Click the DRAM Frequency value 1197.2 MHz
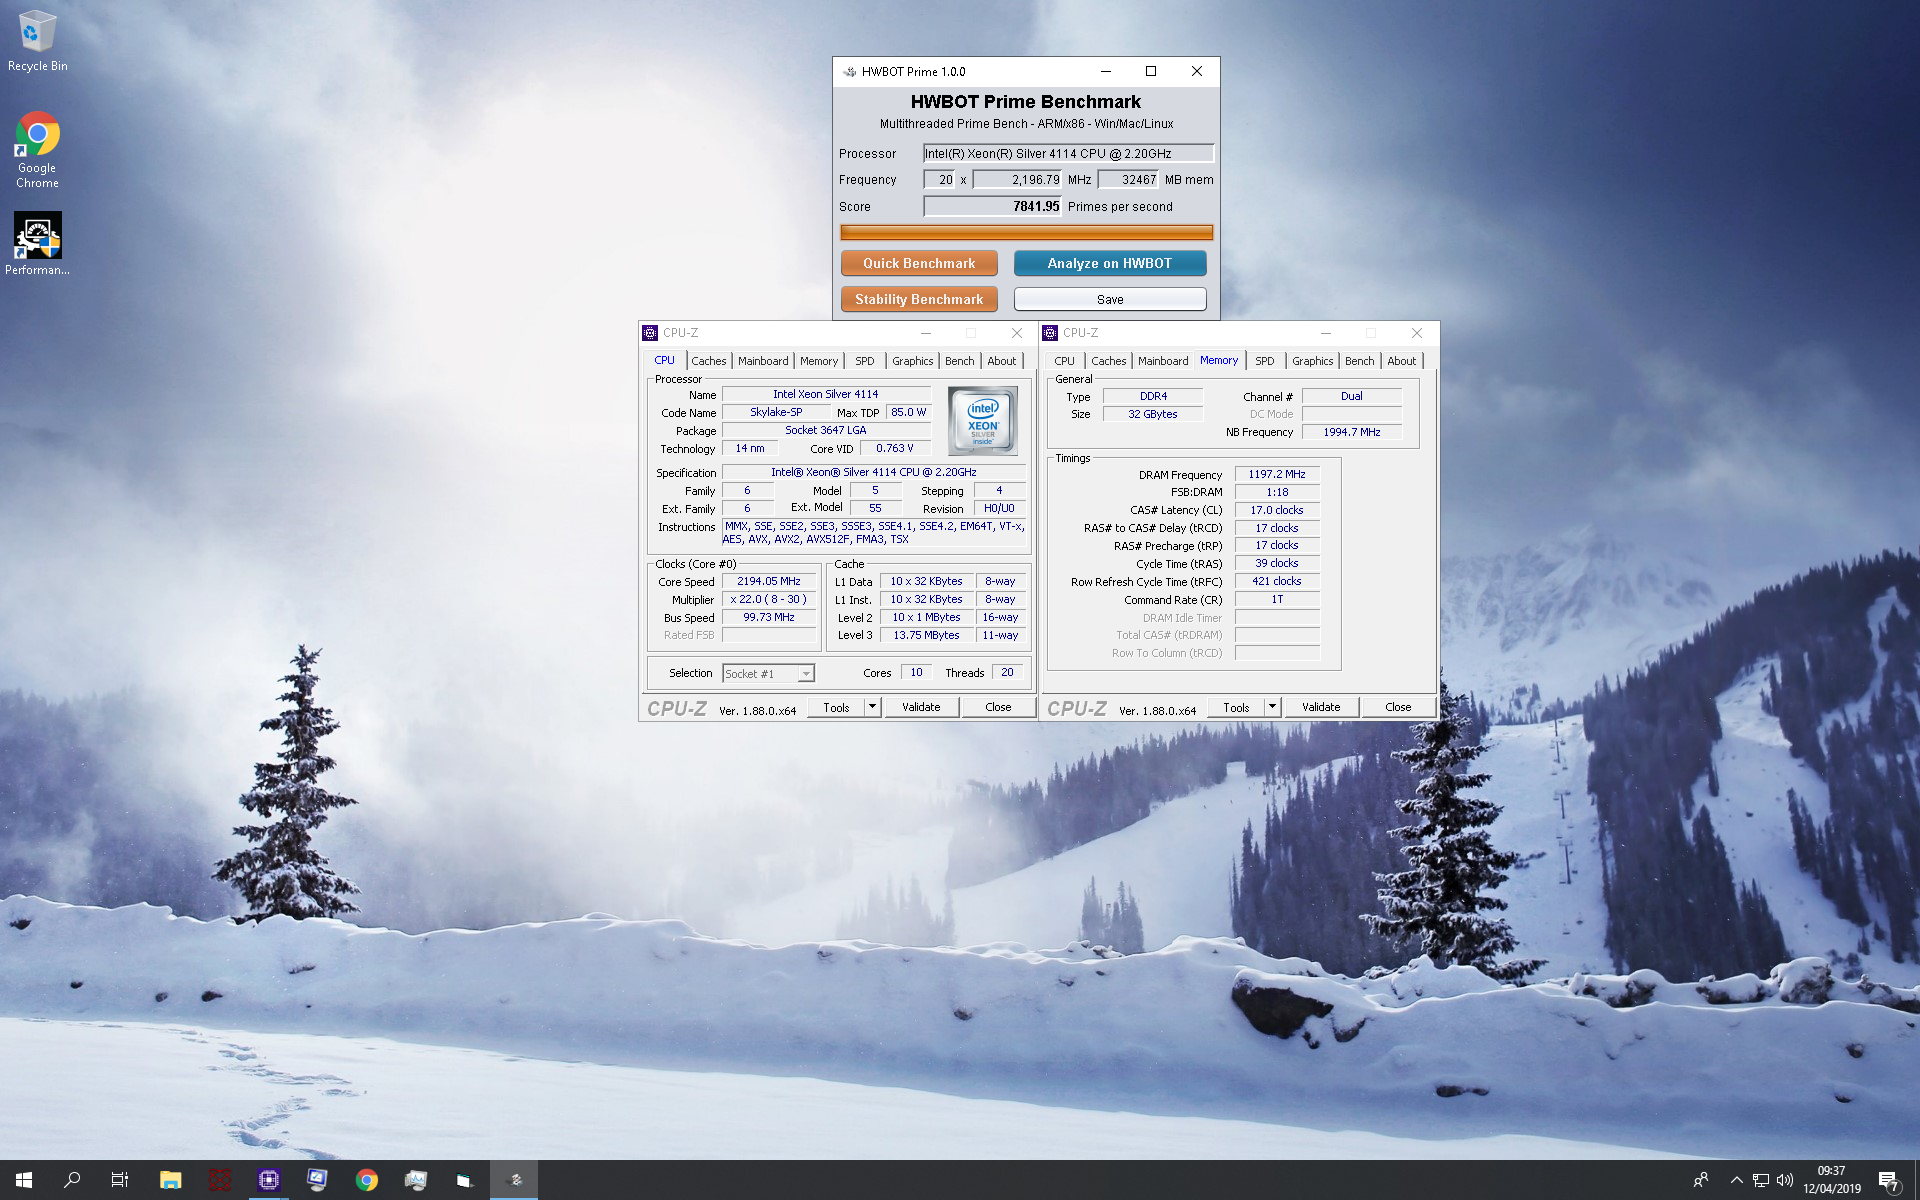Viewport: 1920px width, 1200px height. (x=1277, y=474)
